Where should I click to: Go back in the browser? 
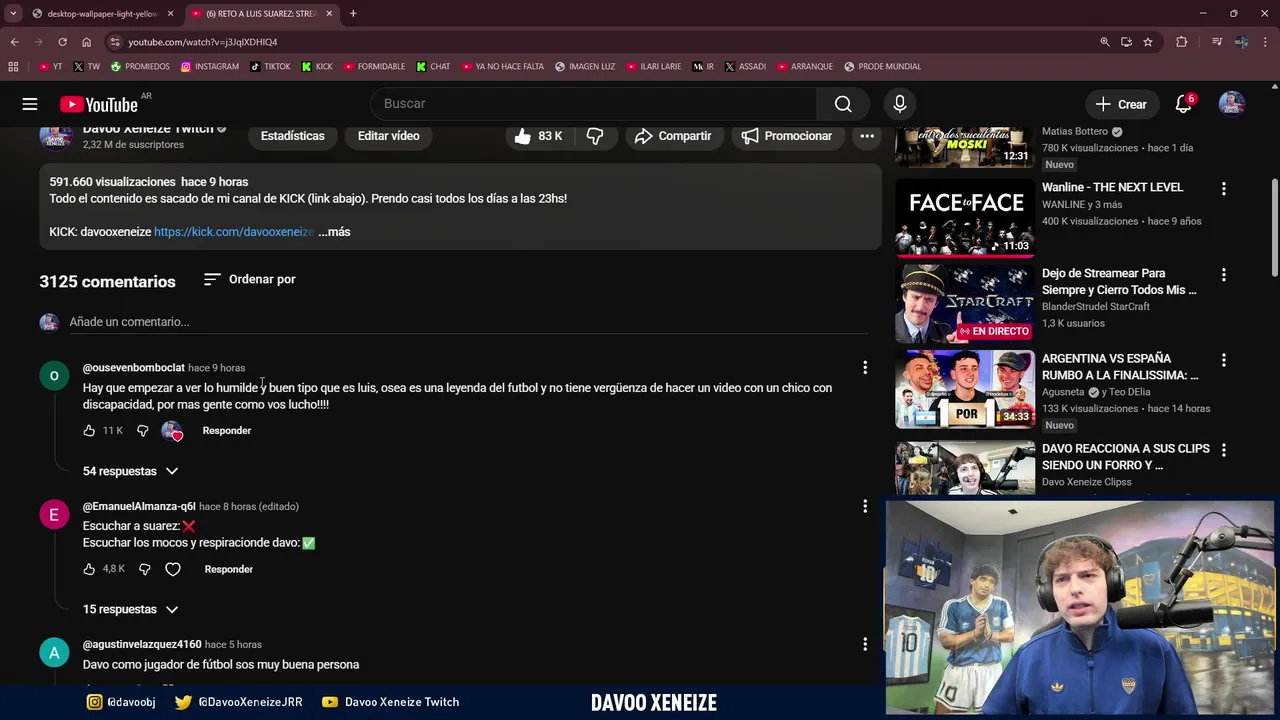[14, 42]
